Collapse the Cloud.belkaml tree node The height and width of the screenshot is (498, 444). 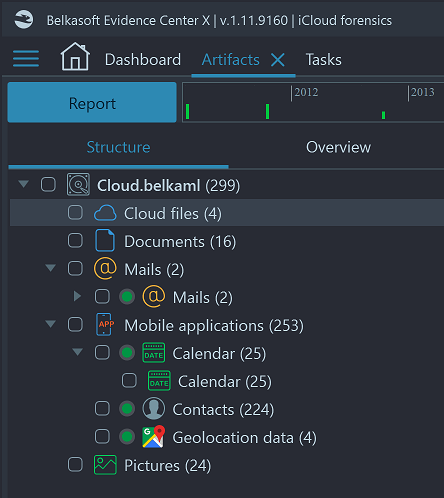(24, 184)
